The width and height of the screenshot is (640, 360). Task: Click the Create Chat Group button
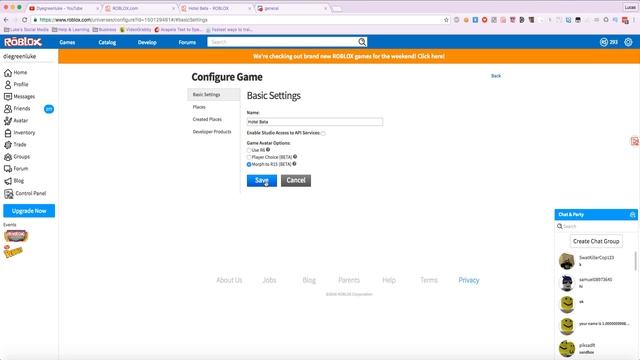click(596, 241)
